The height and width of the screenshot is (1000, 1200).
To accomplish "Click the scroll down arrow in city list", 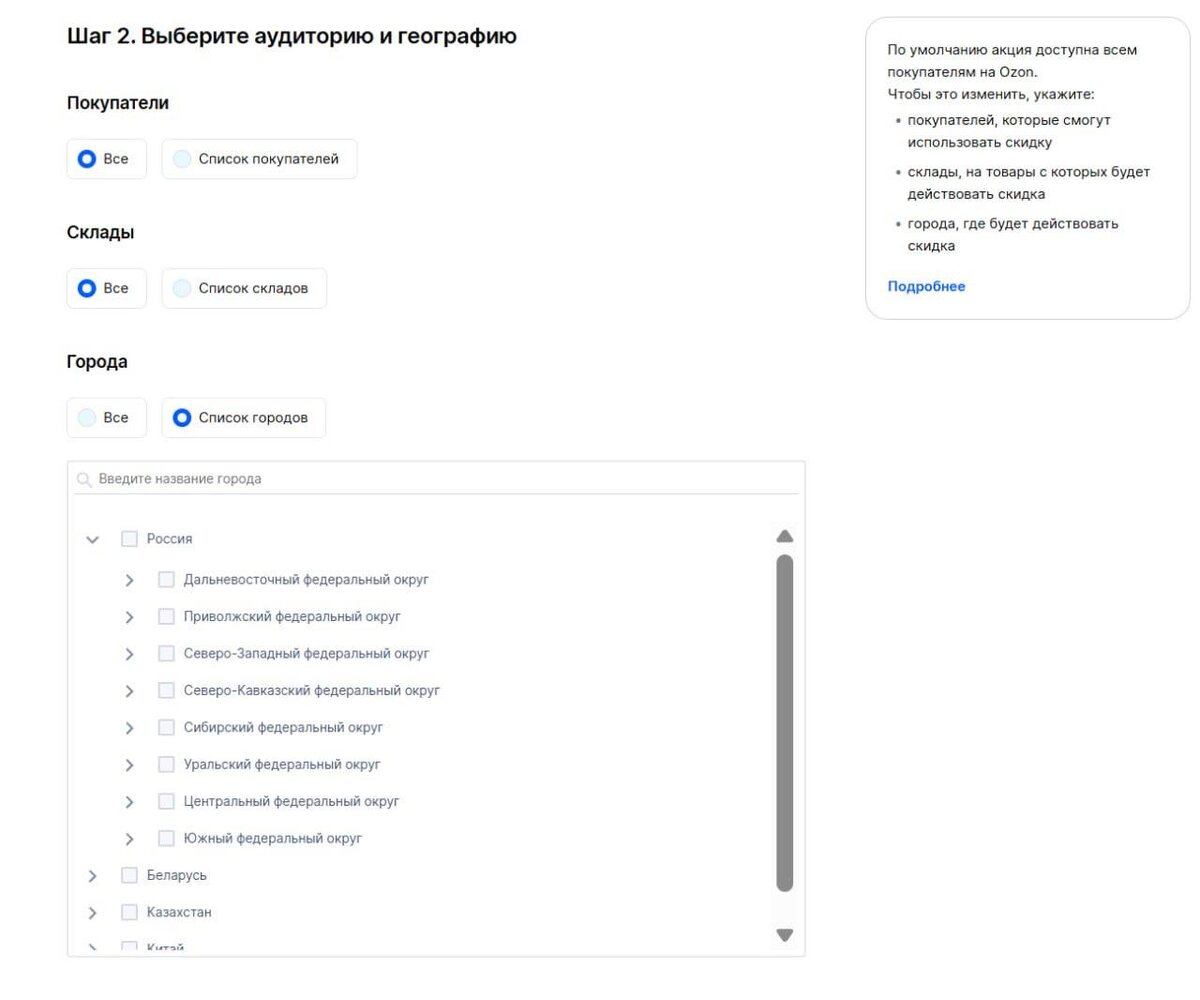I will [x=785, y=935].
